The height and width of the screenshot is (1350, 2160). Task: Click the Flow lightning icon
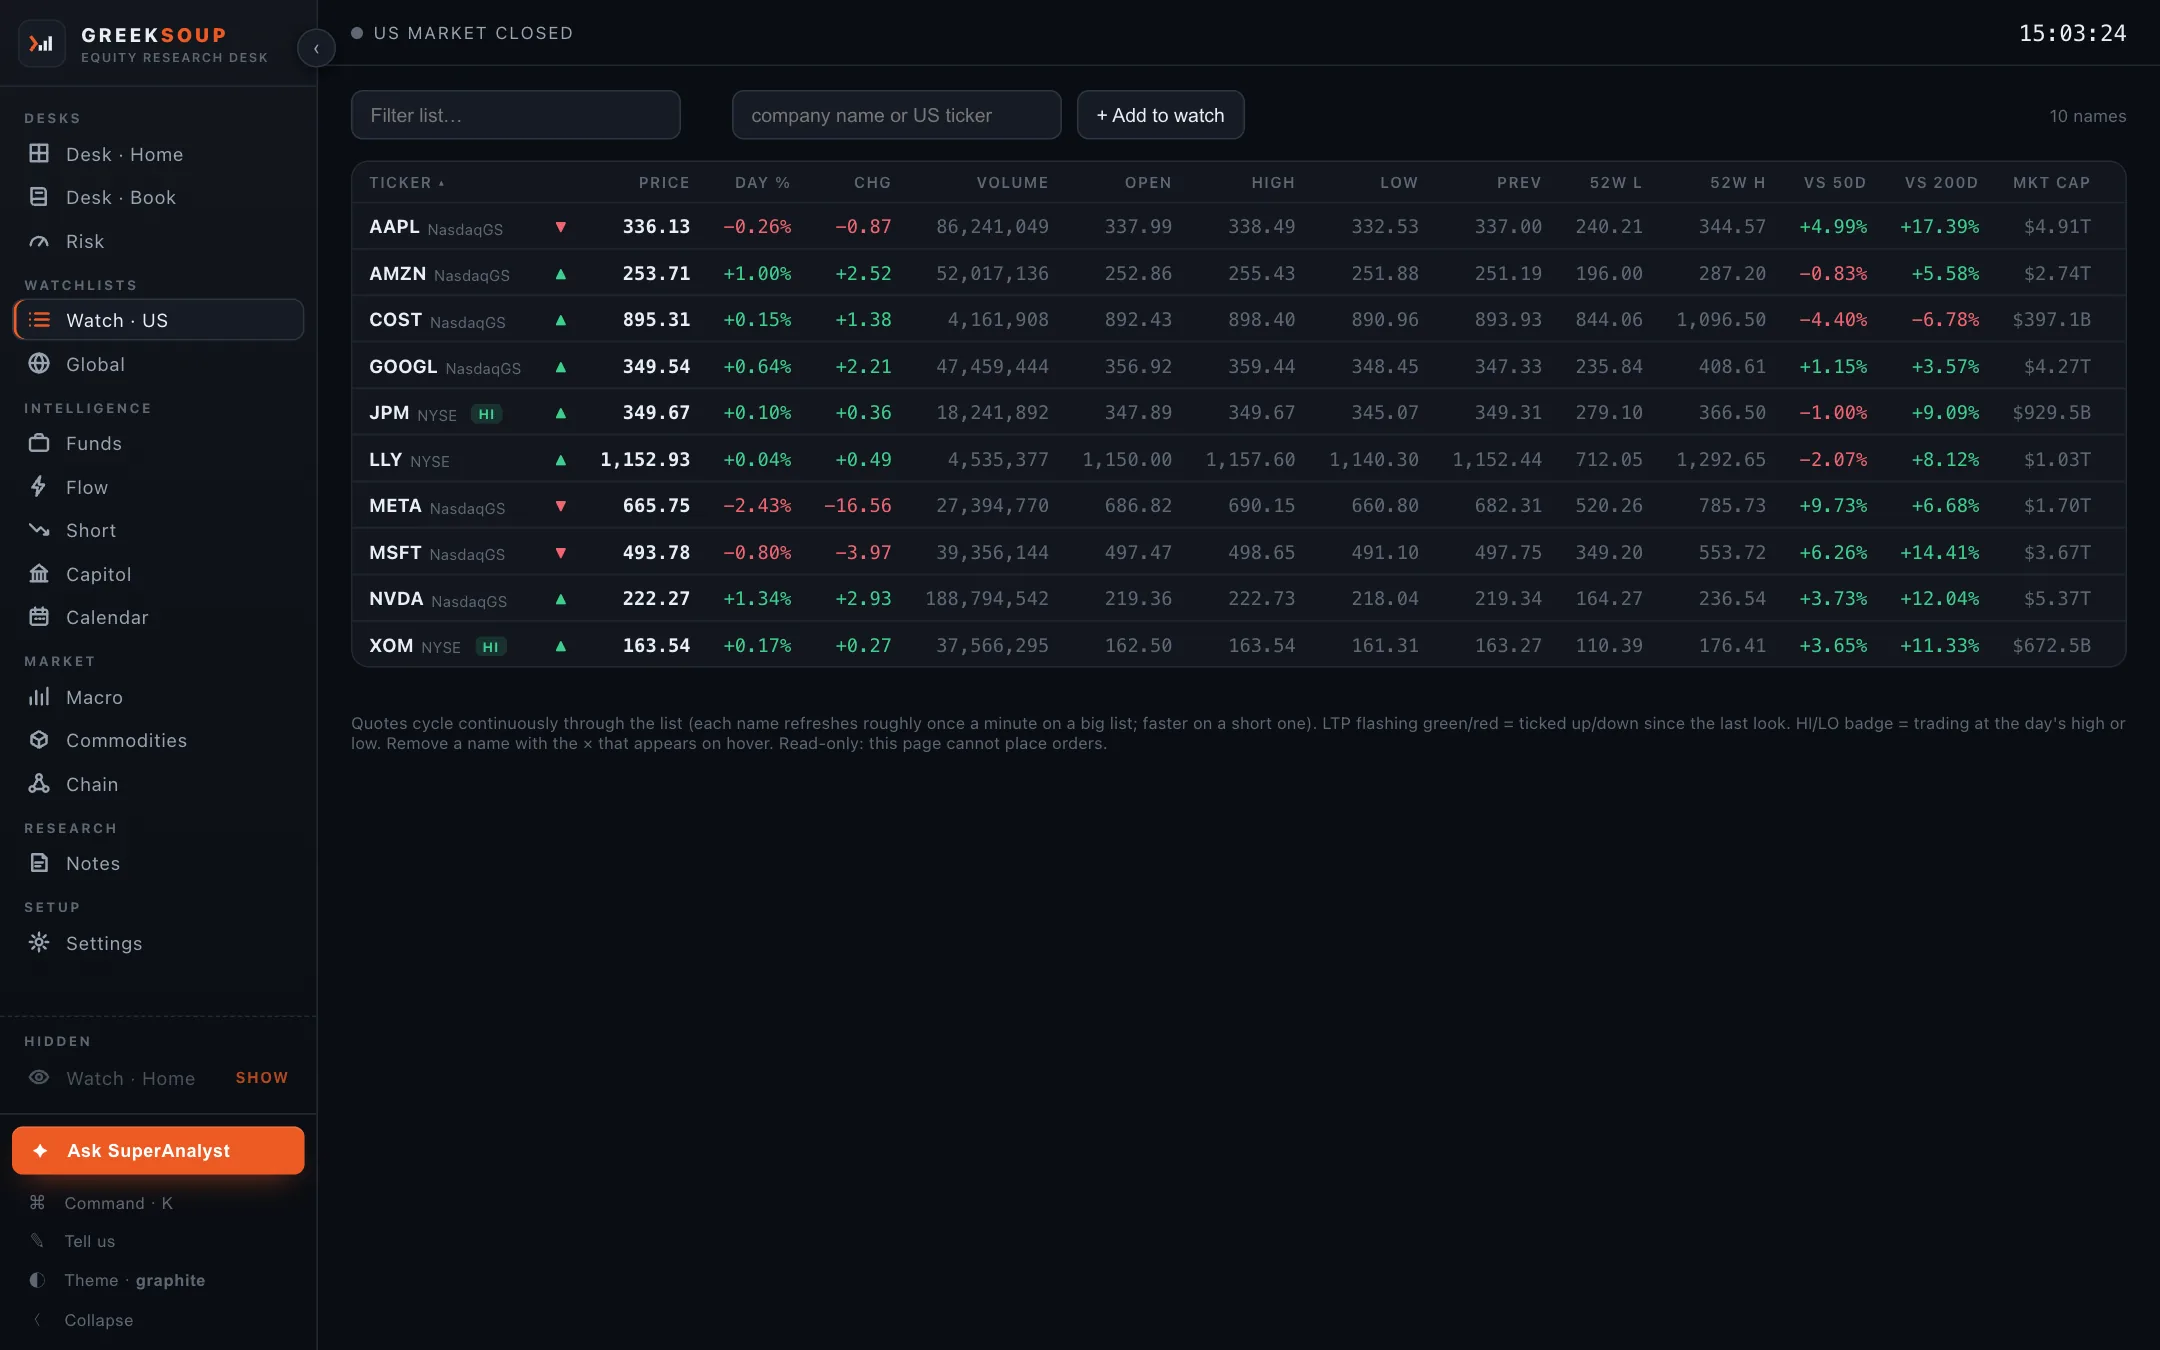pos(39,486)
